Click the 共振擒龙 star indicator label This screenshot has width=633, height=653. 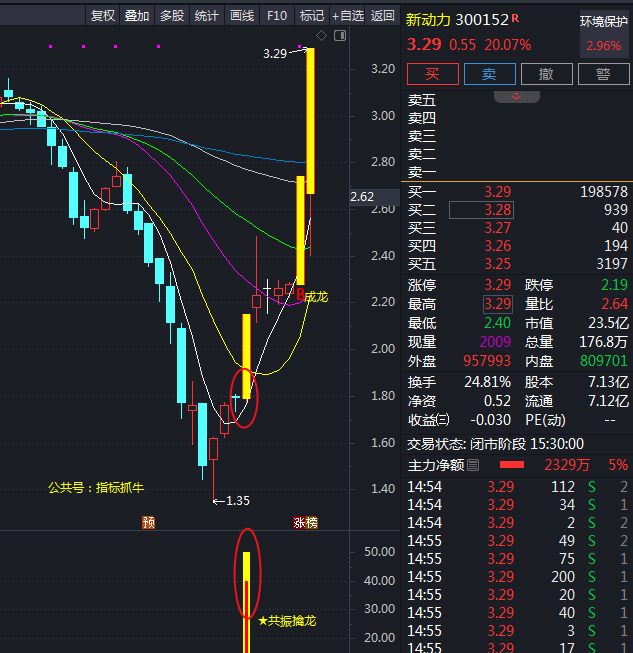[x=287, y=621]
